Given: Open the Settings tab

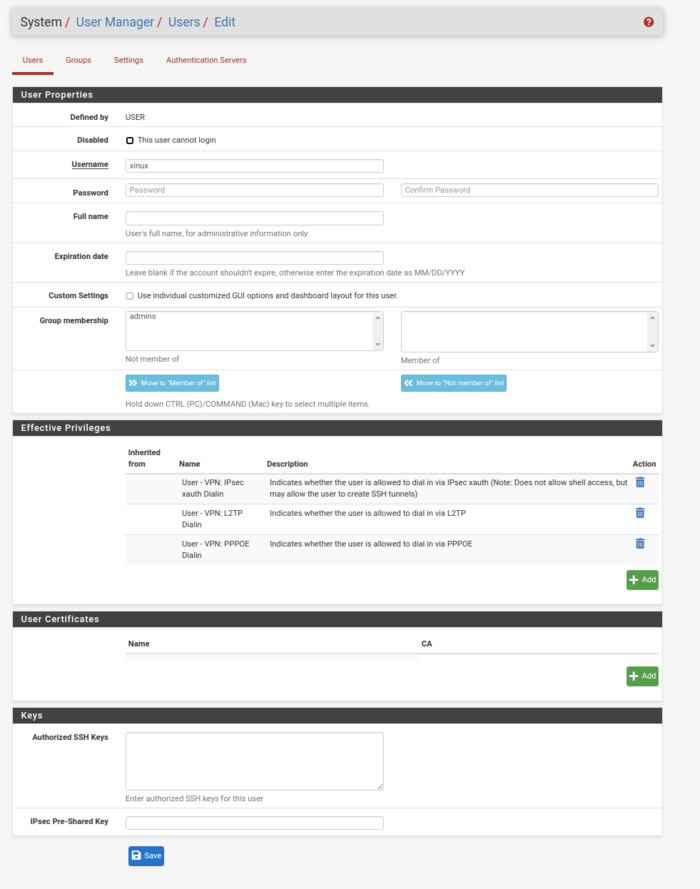Looking at the screenshot, I should click(x=129, y=60).
